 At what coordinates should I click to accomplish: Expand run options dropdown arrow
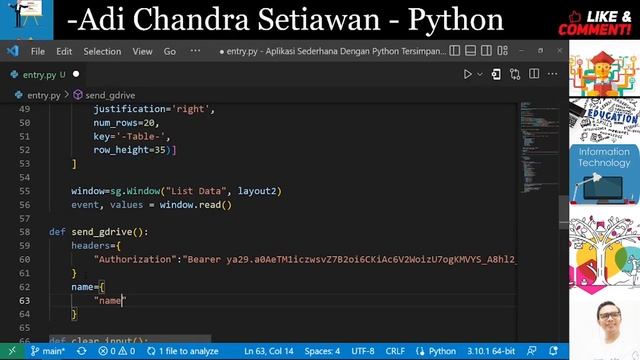coord(480,74)
